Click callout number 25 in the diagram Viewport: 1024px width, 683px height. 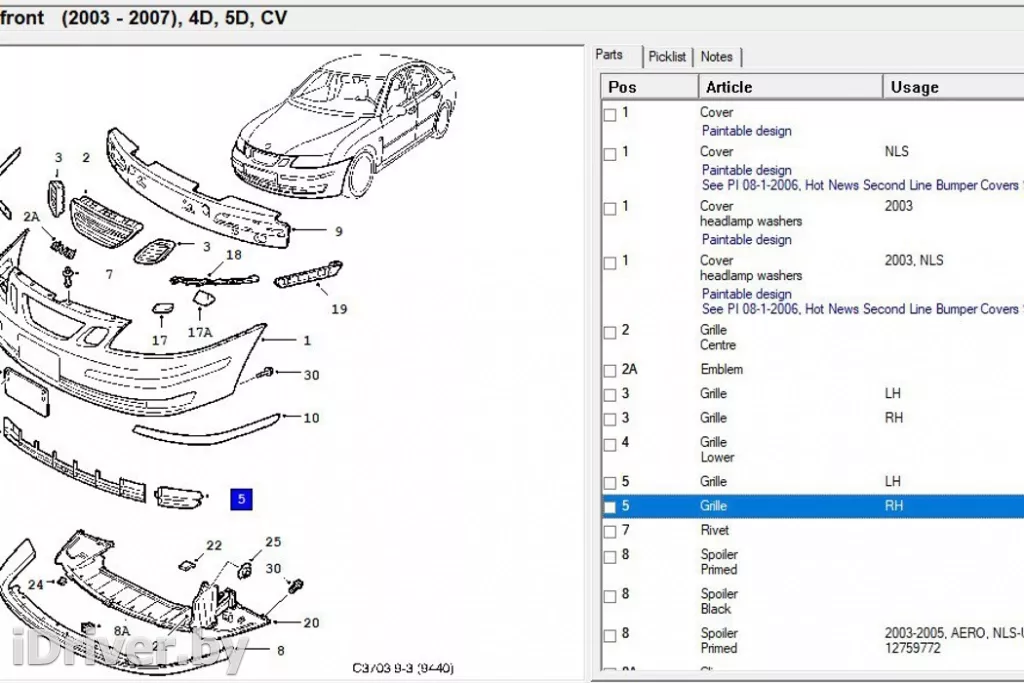[273, 542]
